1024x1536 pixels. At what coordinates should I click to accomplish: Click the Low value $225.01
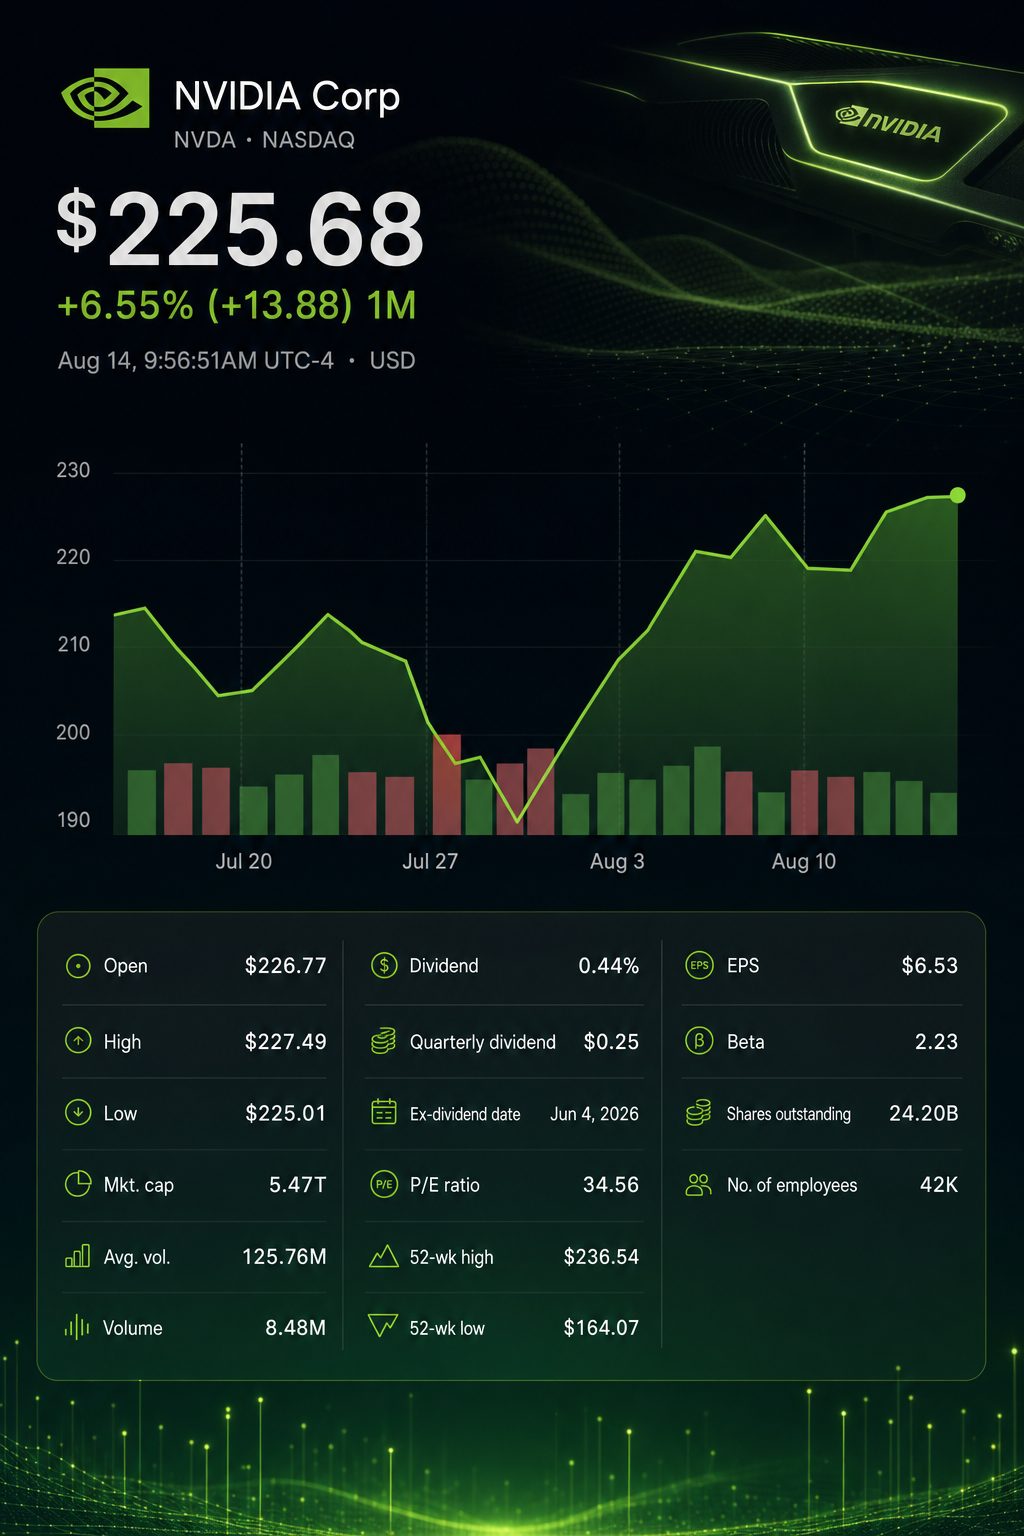[x=285, y=1113]
